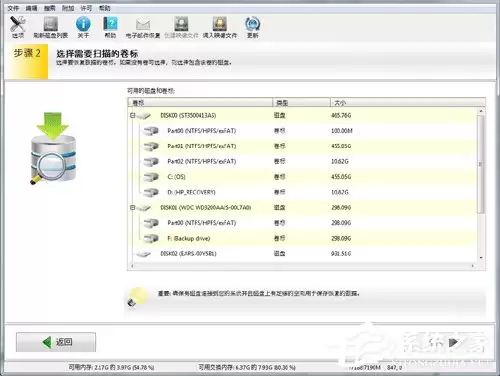
Task: Click drive icon beside C: (OS)
Action: 151,177
